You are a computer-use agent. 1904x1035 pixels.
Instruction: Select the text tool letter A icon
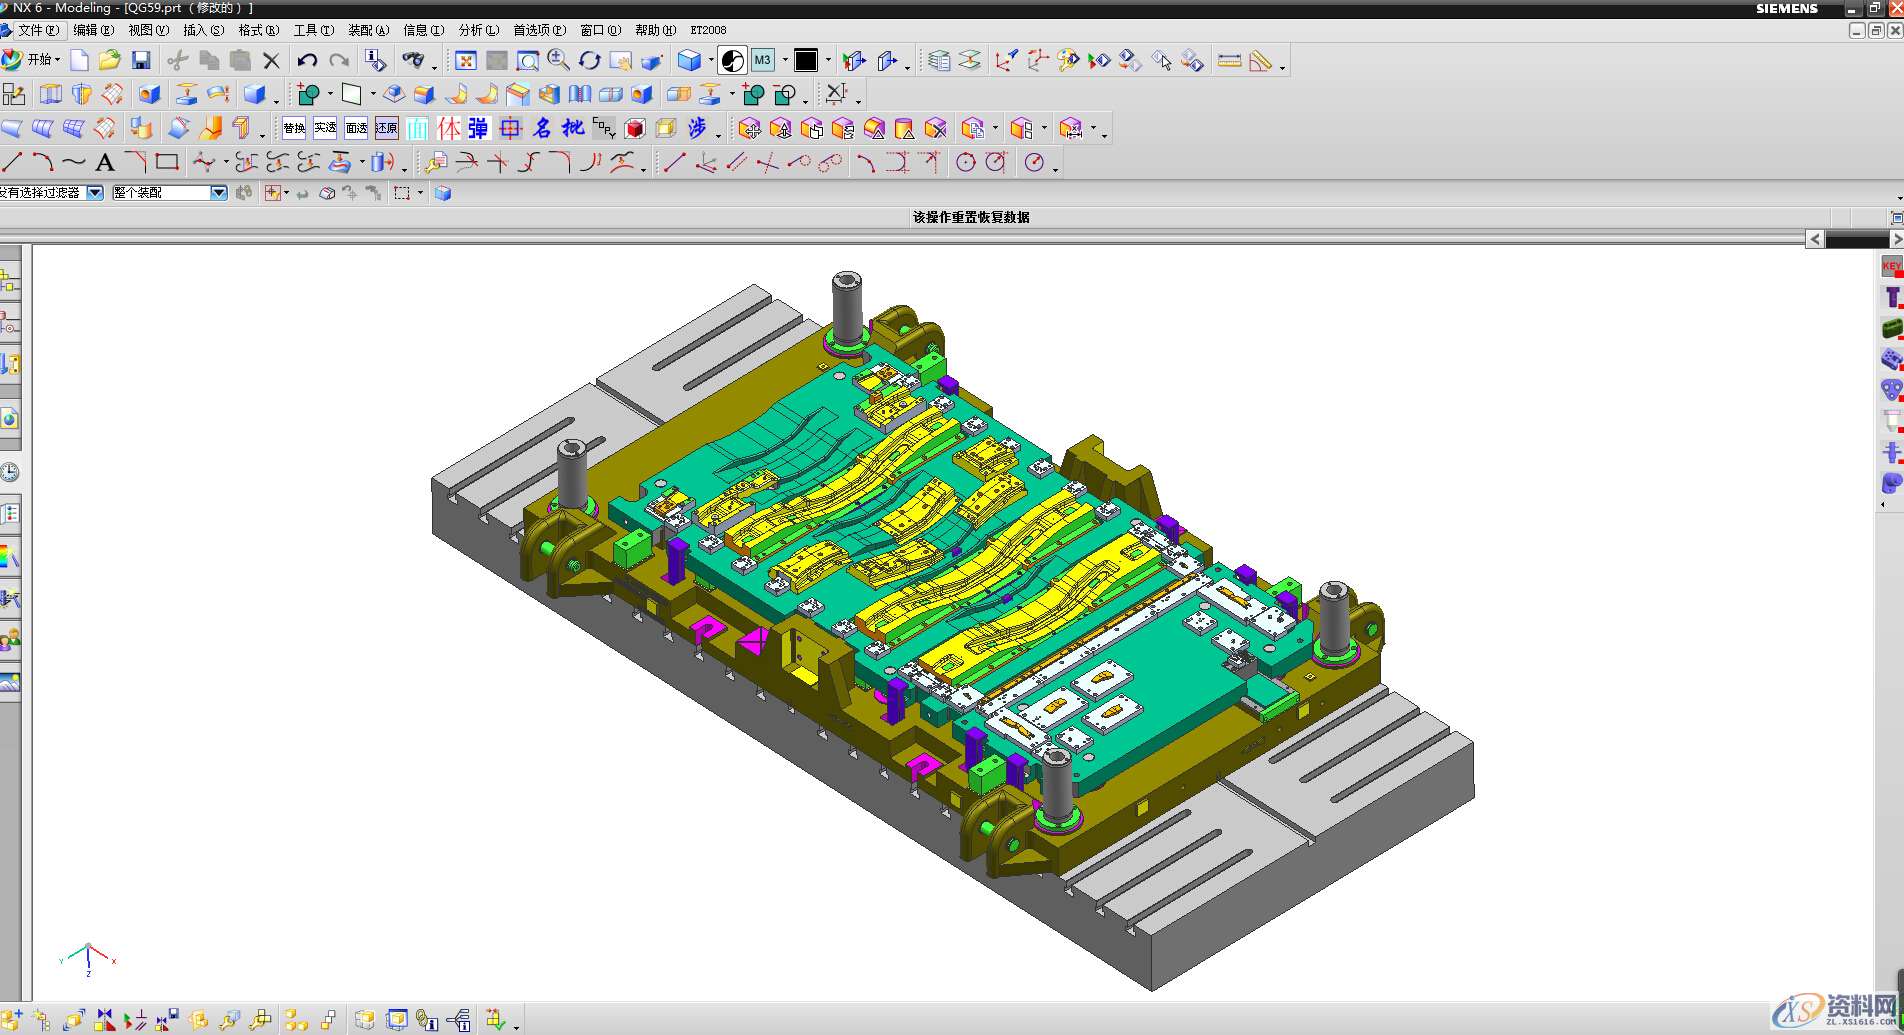tap(105, 163)
